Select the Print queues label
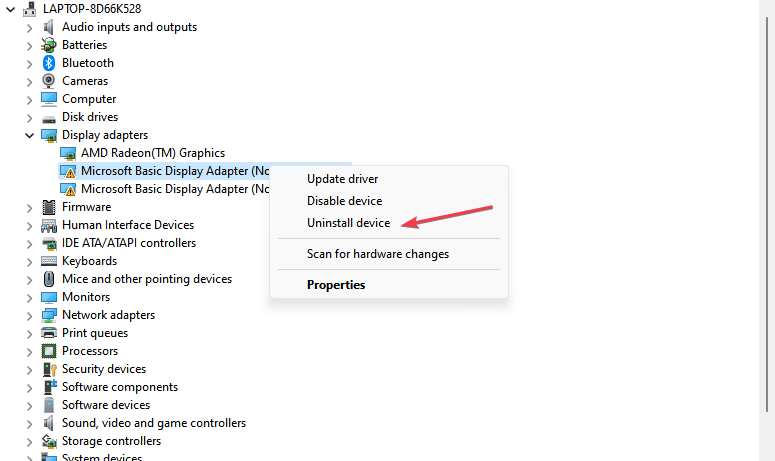Screen dimensions: 775x461 95,333
